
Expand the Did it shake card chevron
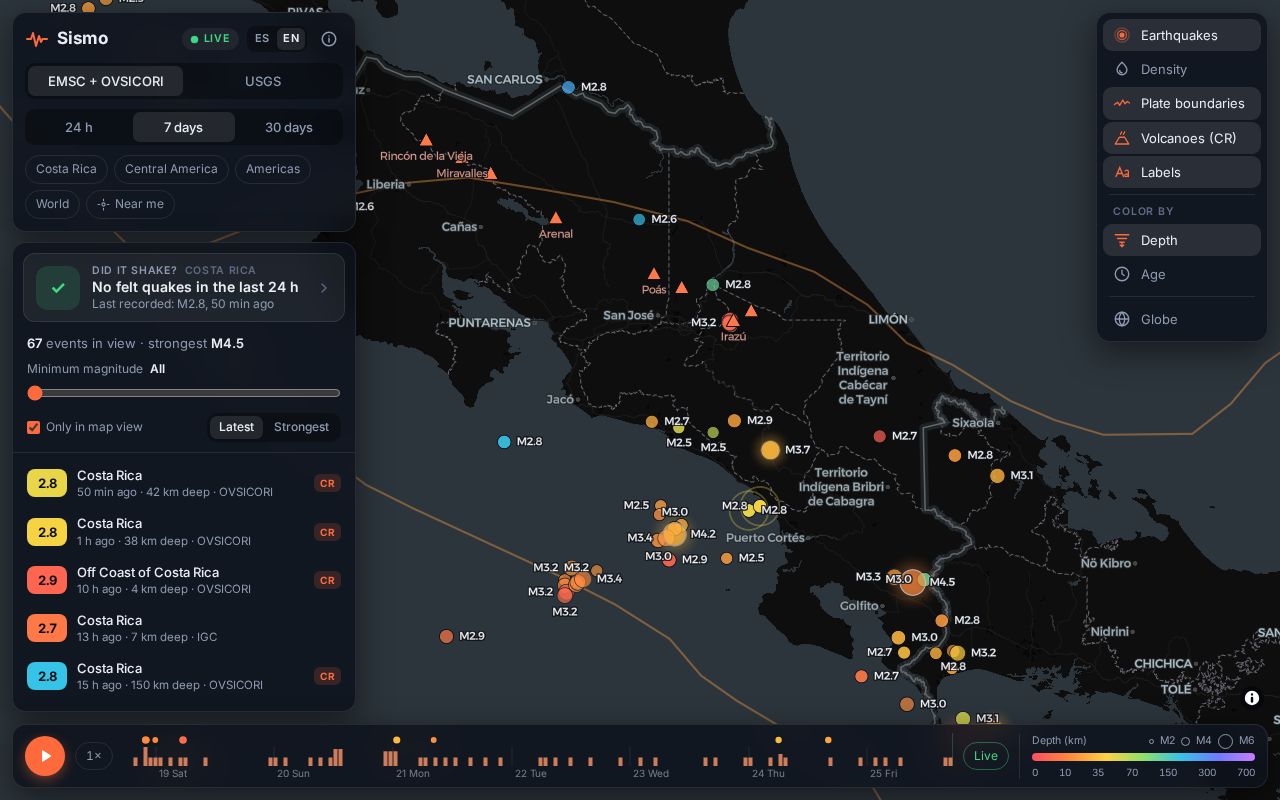(x=324, y=288)
